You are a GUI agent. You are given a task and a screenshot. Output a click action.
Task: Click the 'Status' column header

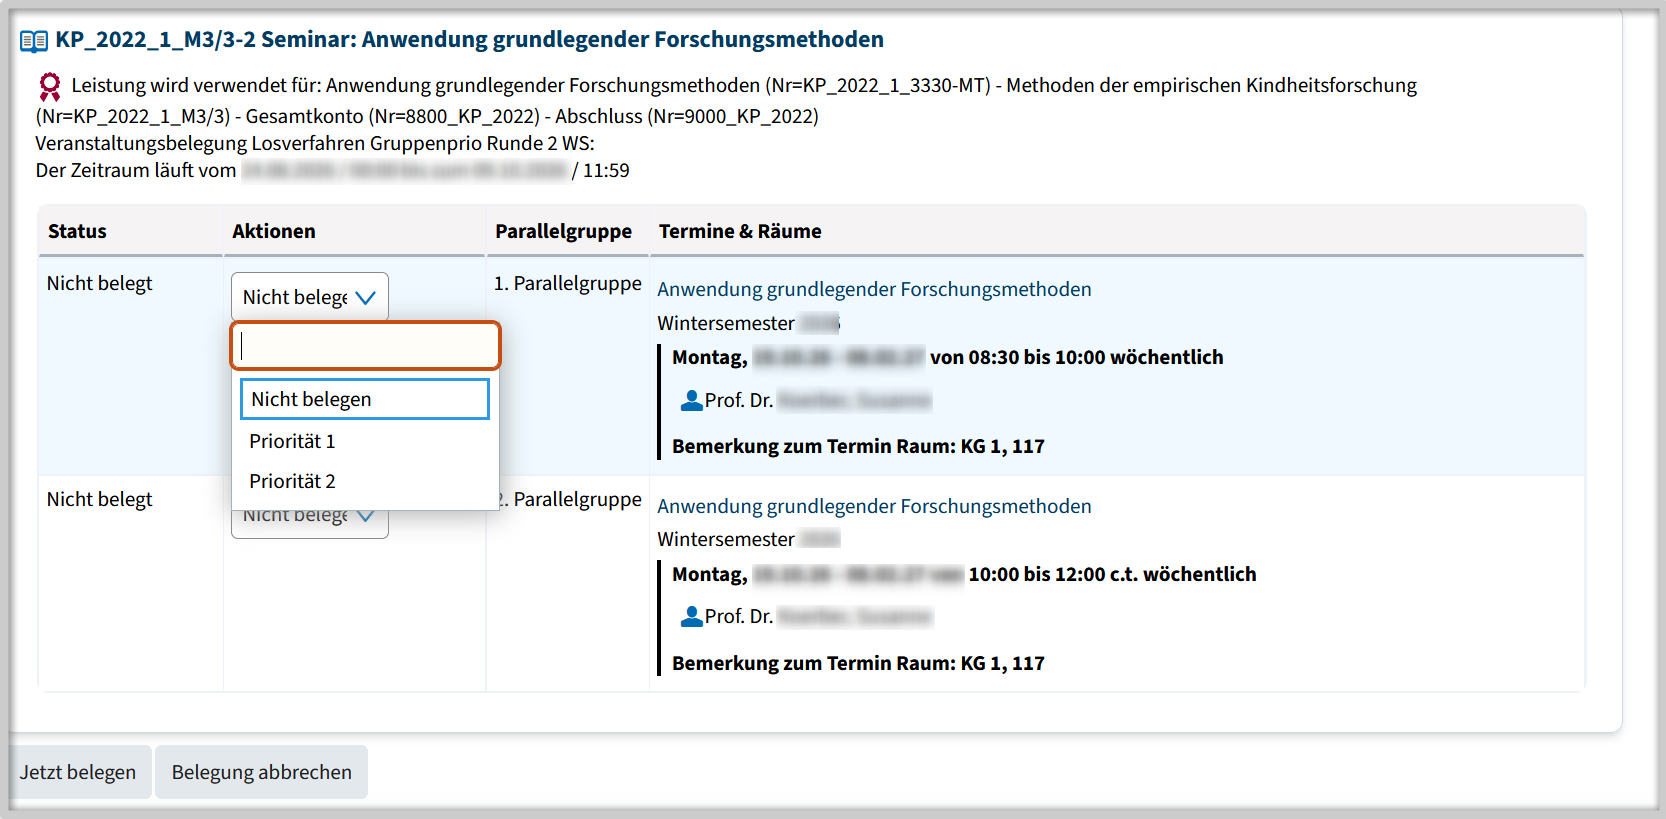point(77,231)
